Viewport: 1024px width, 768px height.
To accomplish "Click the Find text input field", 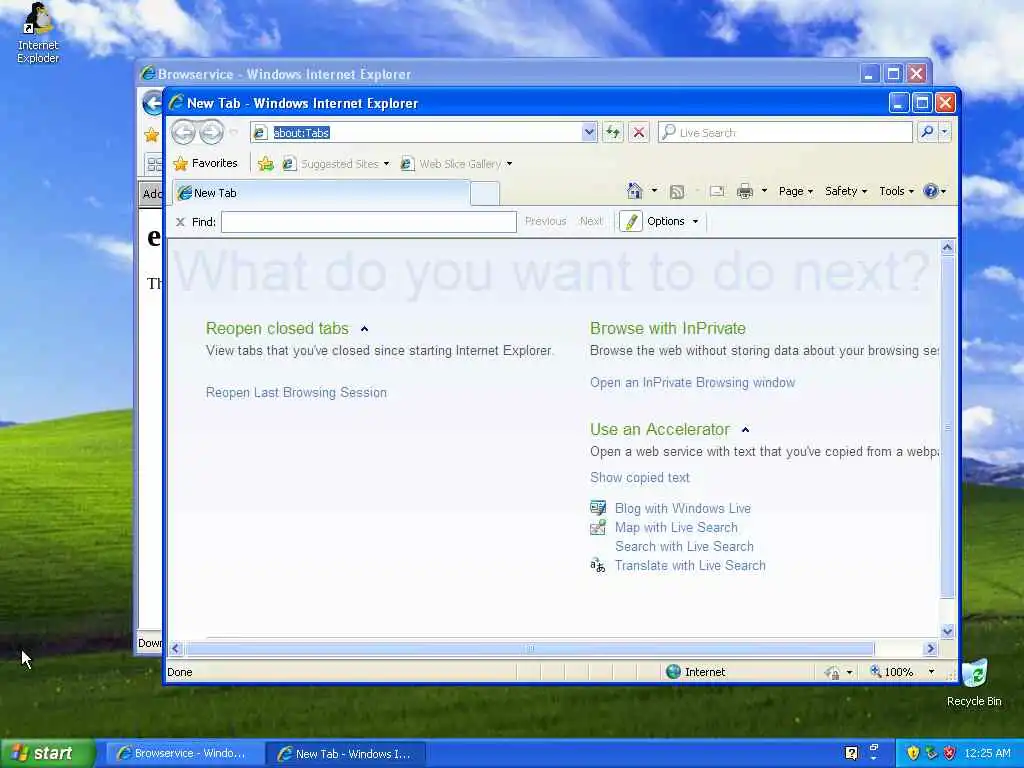I will [x=369, y=222].
